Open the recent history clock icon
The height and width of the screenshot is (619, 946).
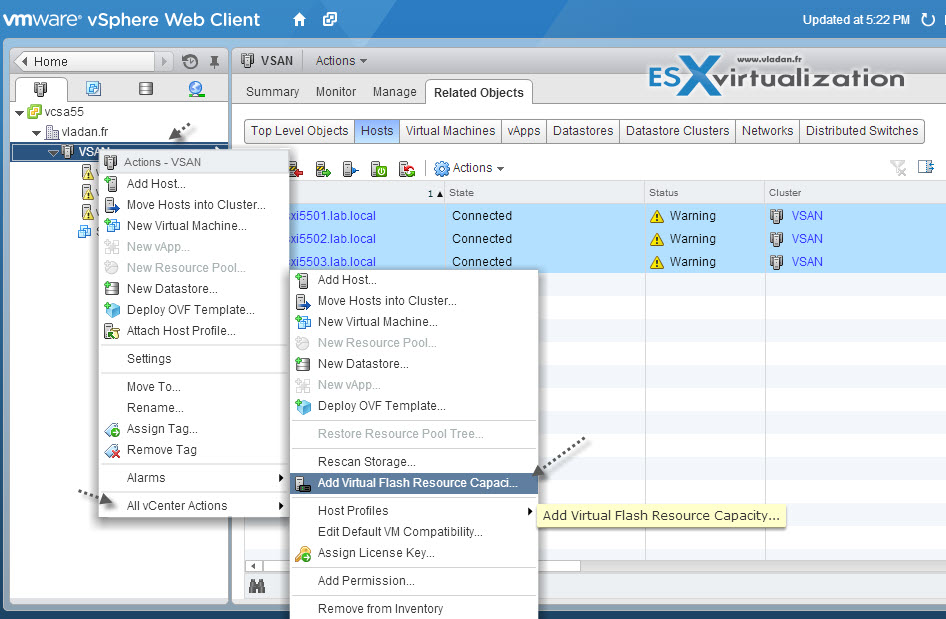[x=190, y=62]
